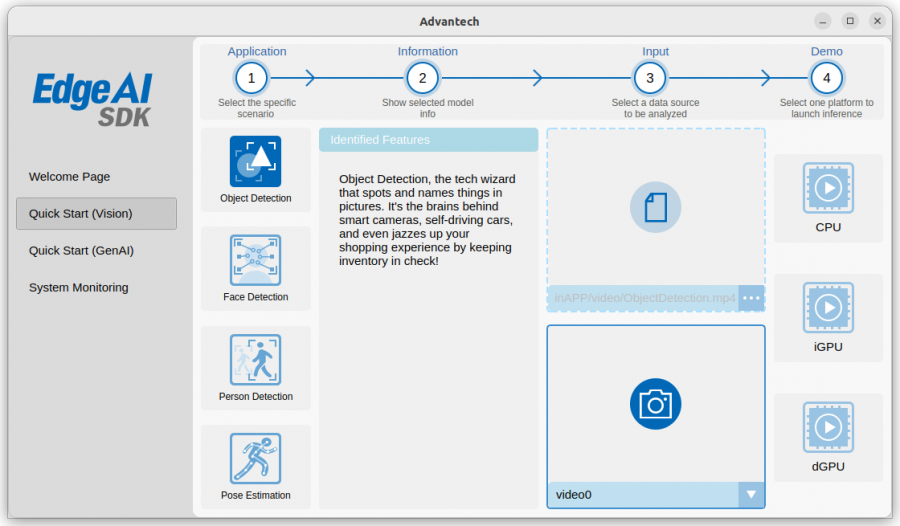
Task: Maximize the Advantech window
Action: (x=850, y=21)
